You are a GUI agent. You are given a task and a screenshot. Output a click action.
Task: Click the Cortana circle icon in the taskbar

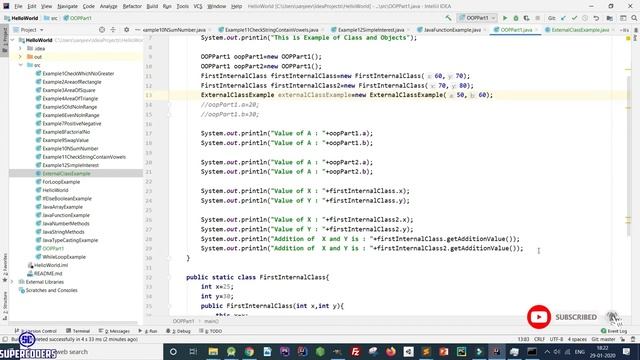coord(173,351)
